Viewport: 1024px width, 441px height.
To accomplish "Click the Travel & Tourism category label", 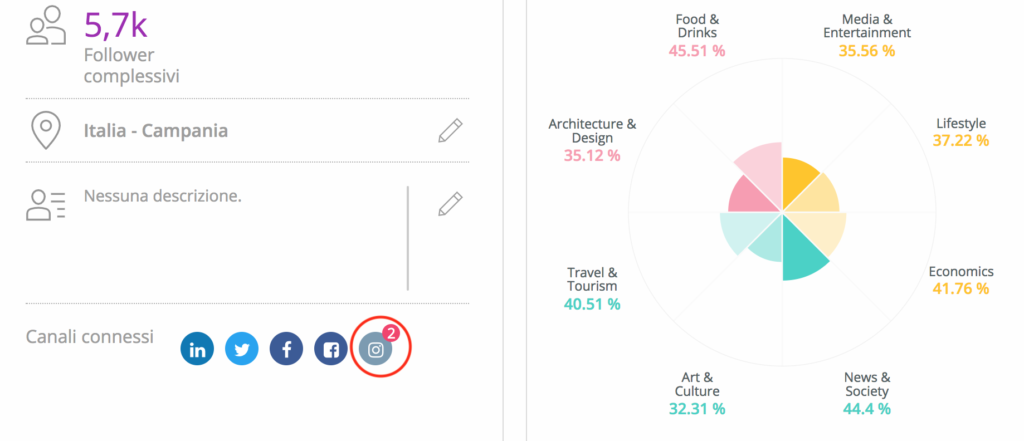I will click(592, 279).
